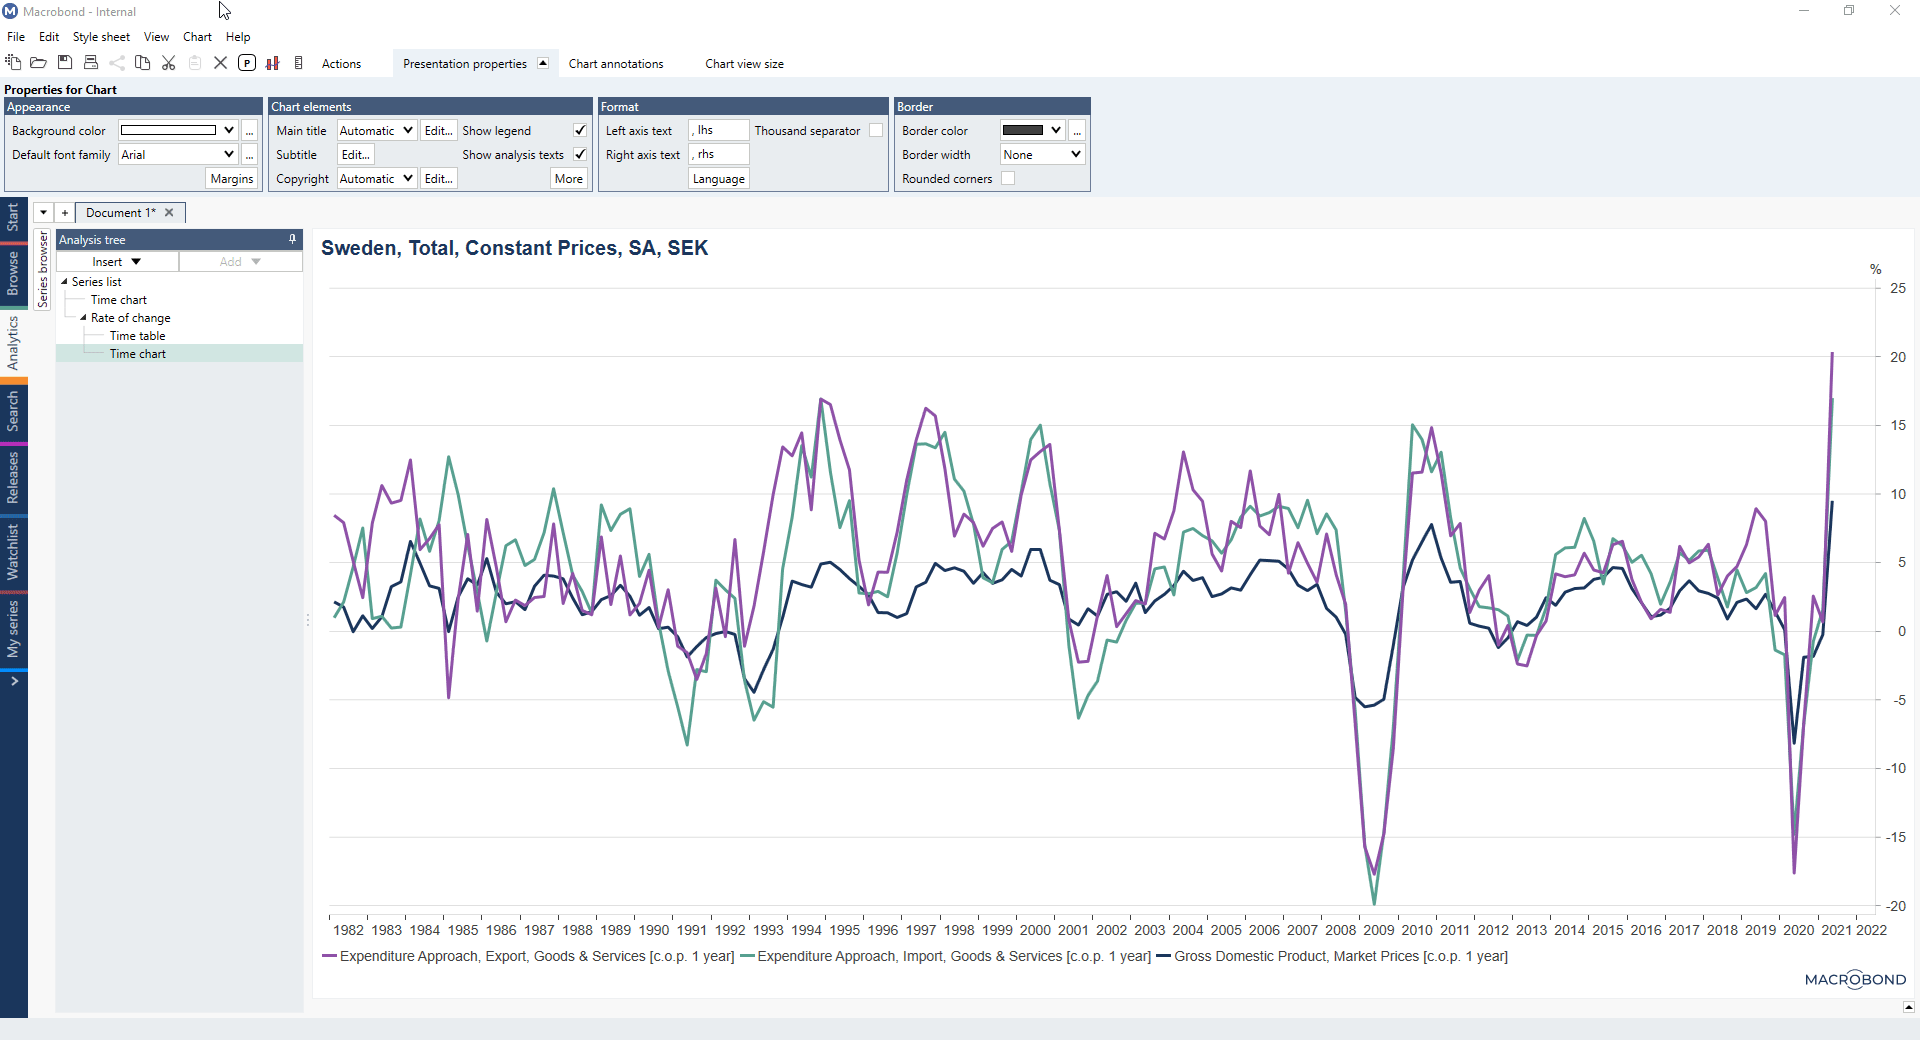Print the chart using the printer icon
The width and height of the screenshot is (1920, 1040).
tap(91, 62)
